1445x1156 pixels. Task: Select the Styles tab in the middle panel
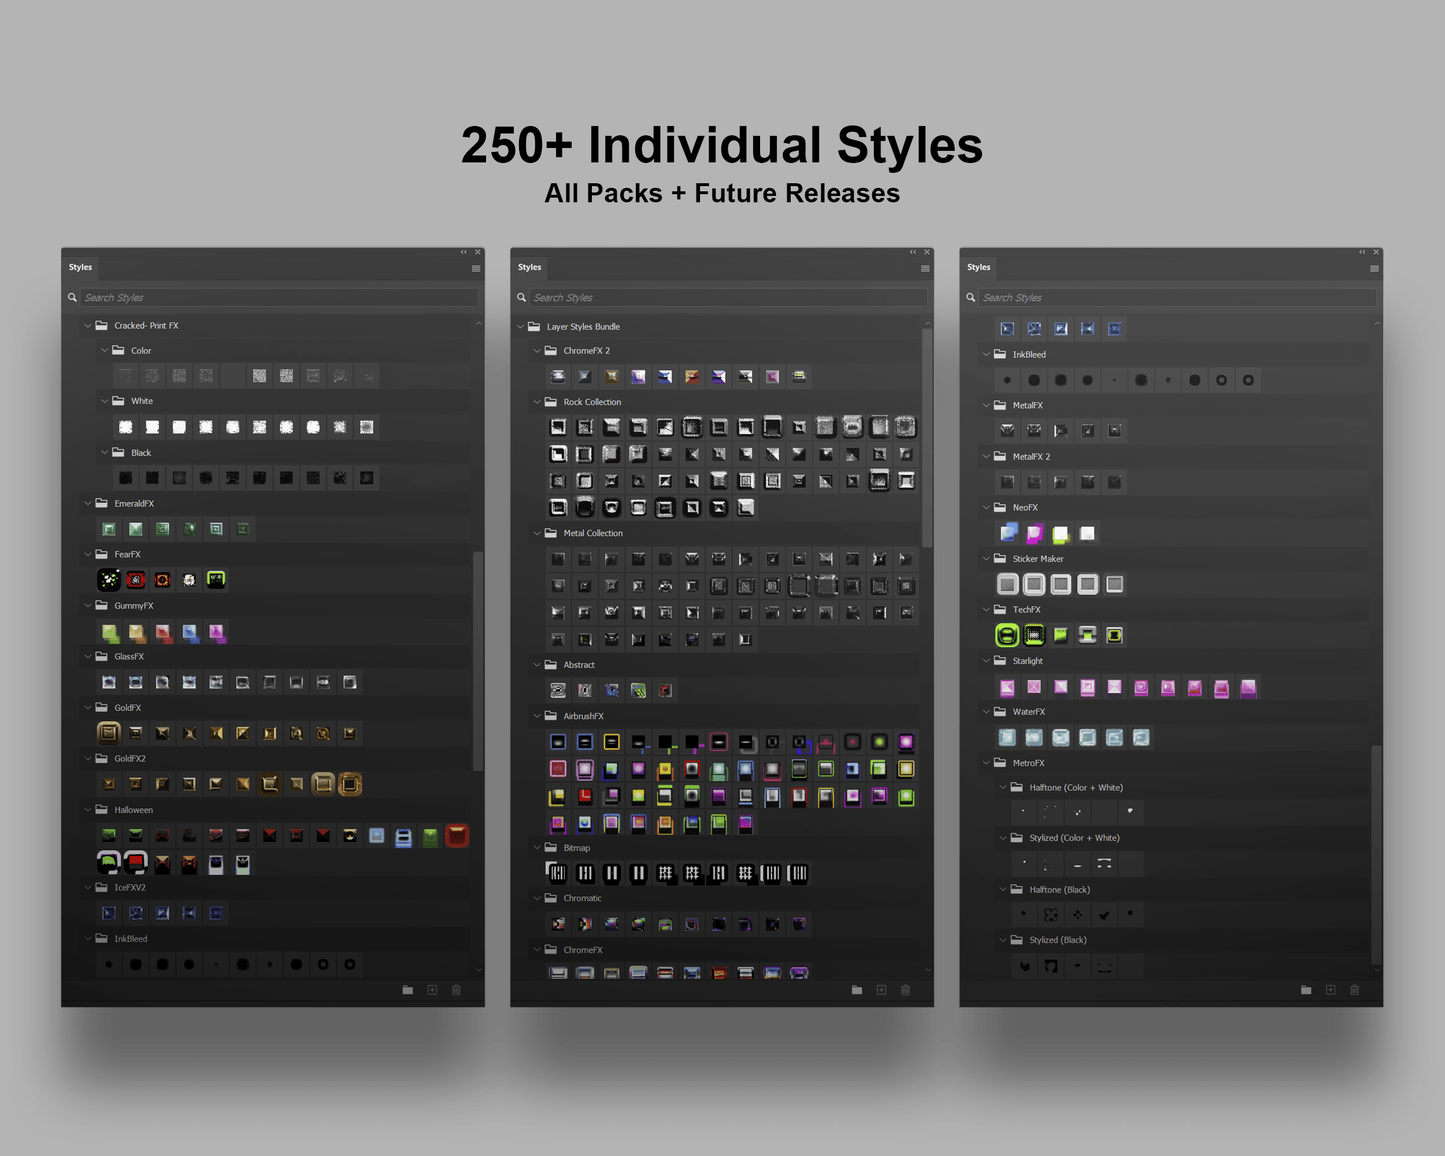coord(530,268)
